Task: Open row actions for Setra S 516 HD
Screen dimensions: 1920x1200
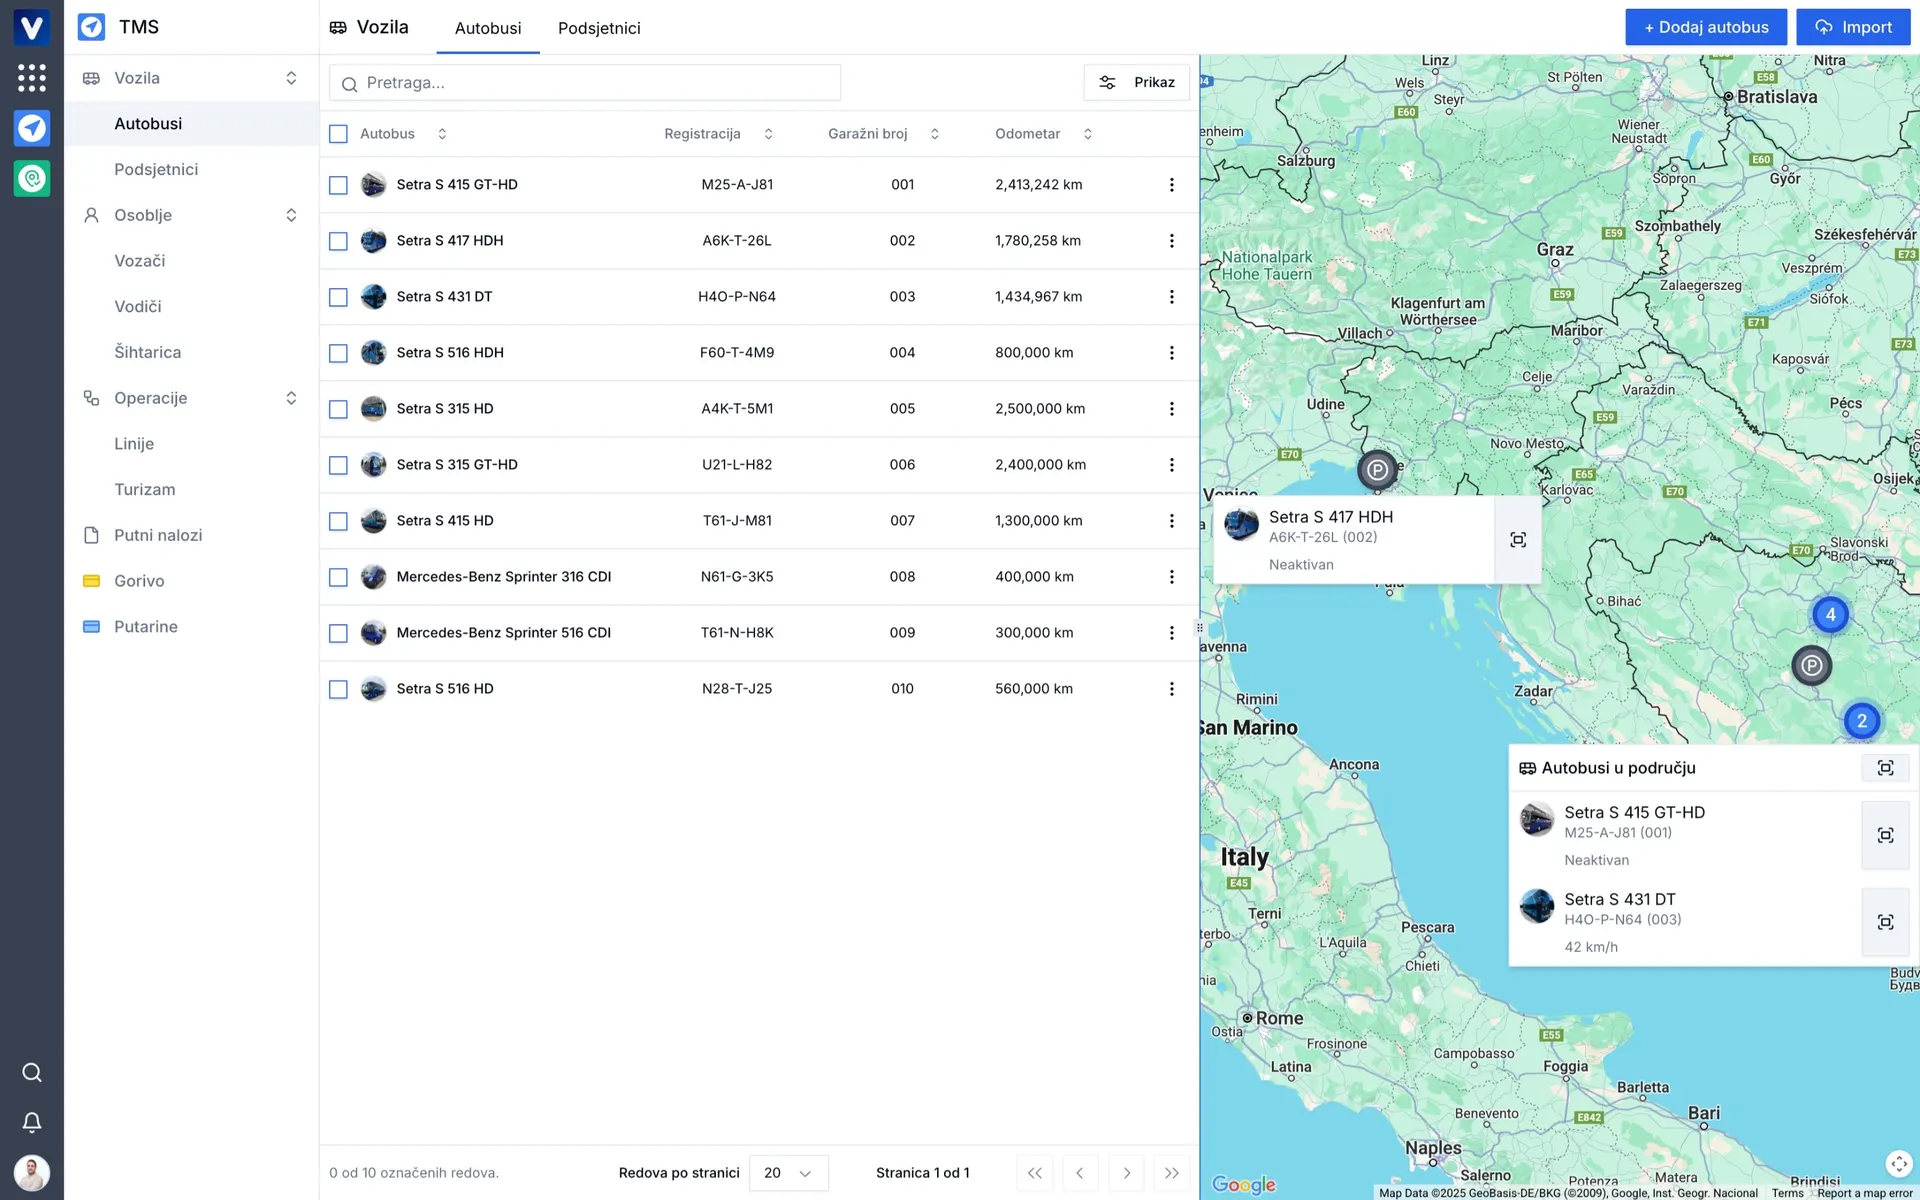Action: point(1172,689)
